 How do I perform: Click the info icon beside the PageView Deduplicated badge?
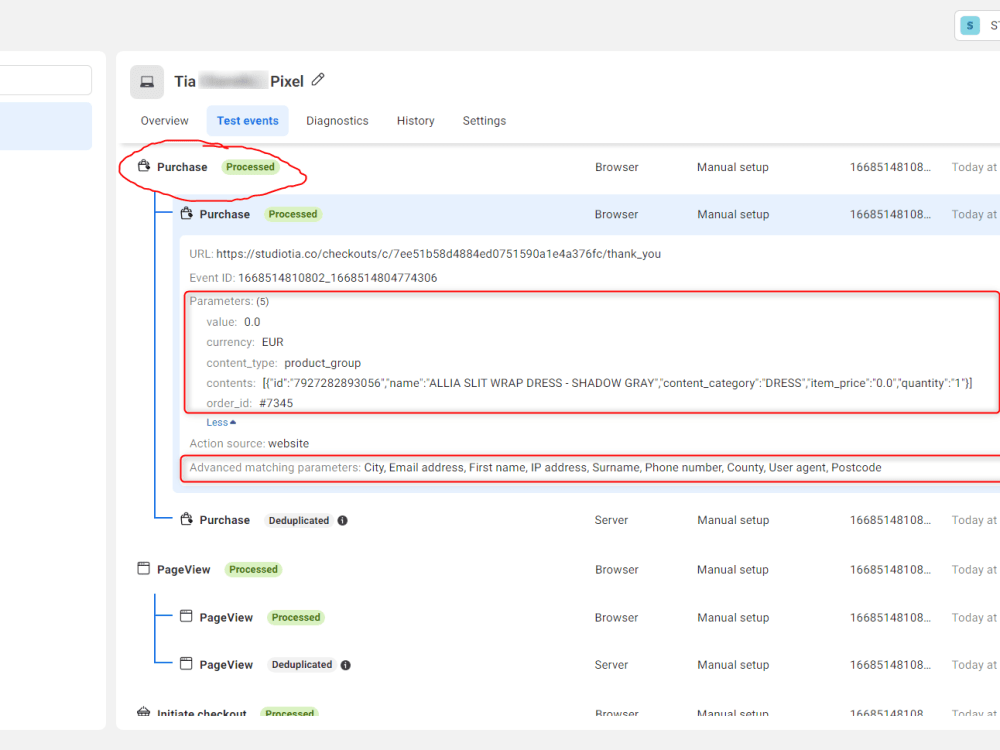click(346, 665)
